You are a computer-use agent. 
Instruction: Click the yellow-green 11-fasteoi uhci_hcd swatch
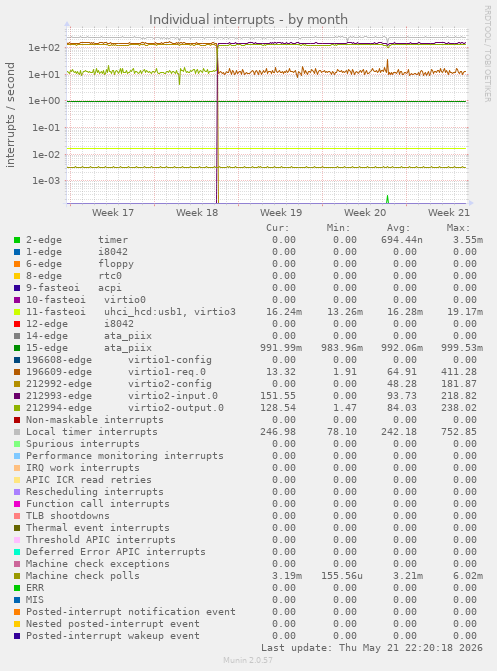tap(17, 312)
